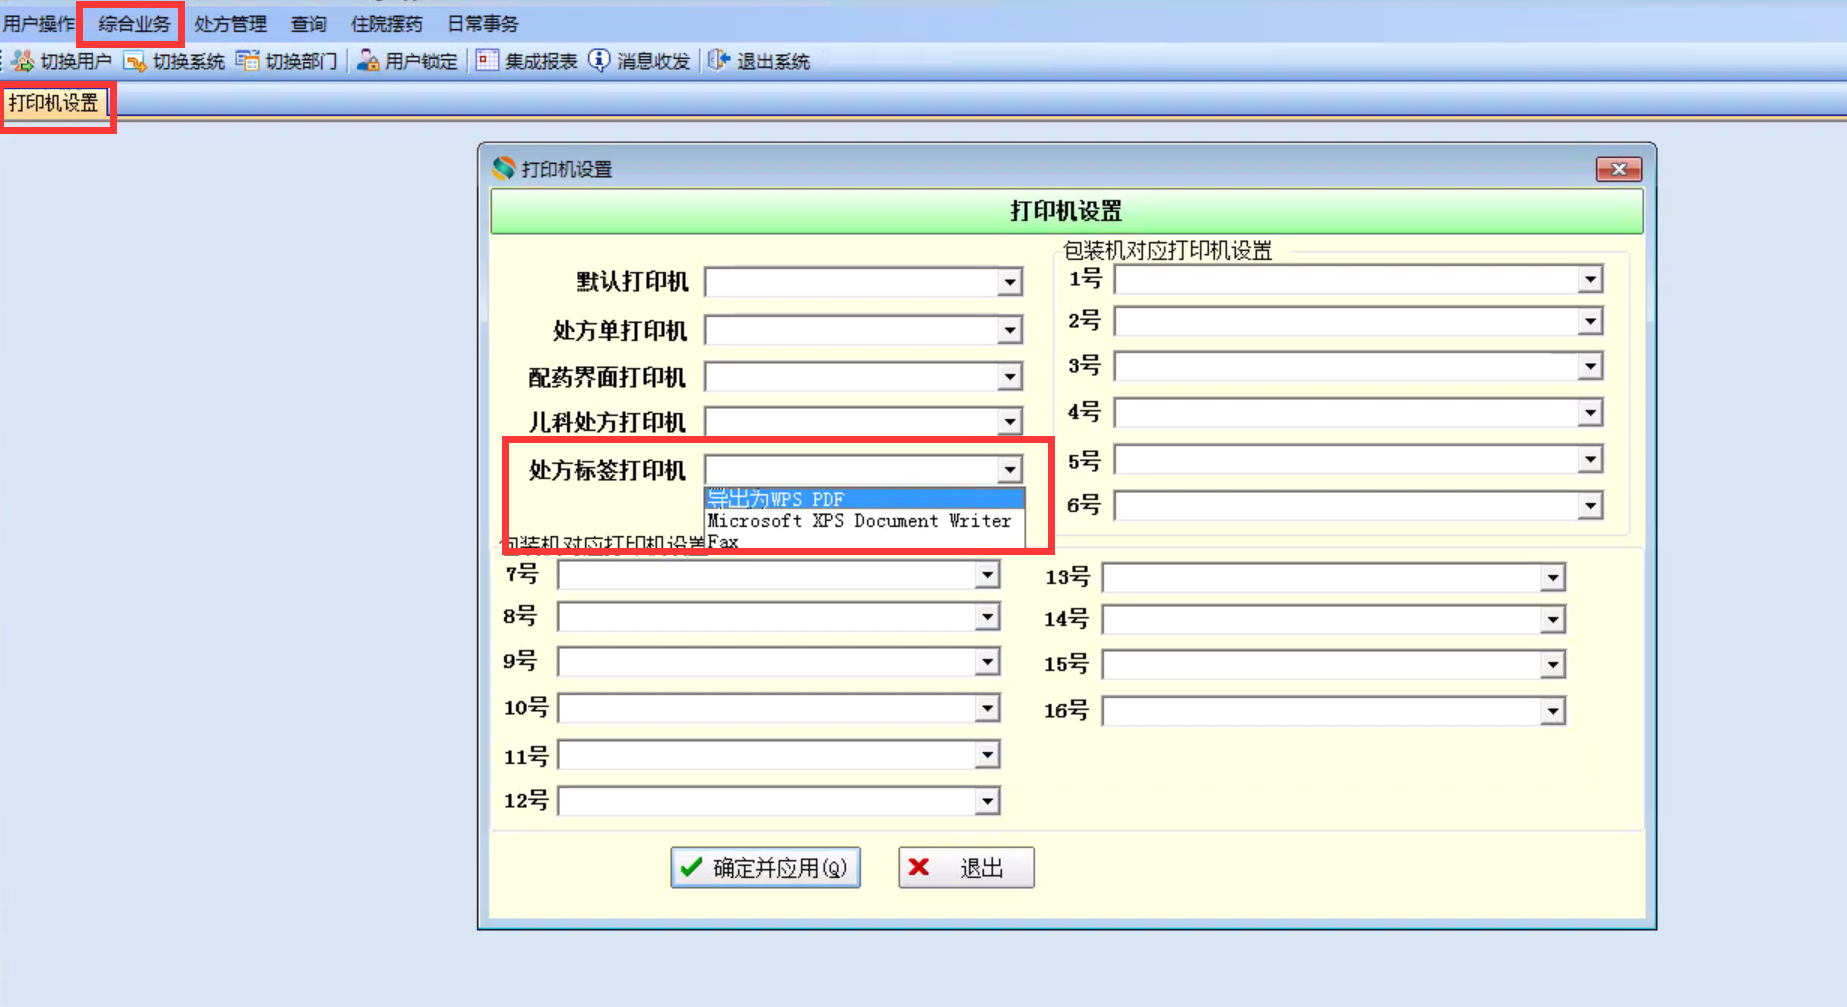Open the 处方管理 menu

coord(230,24)
